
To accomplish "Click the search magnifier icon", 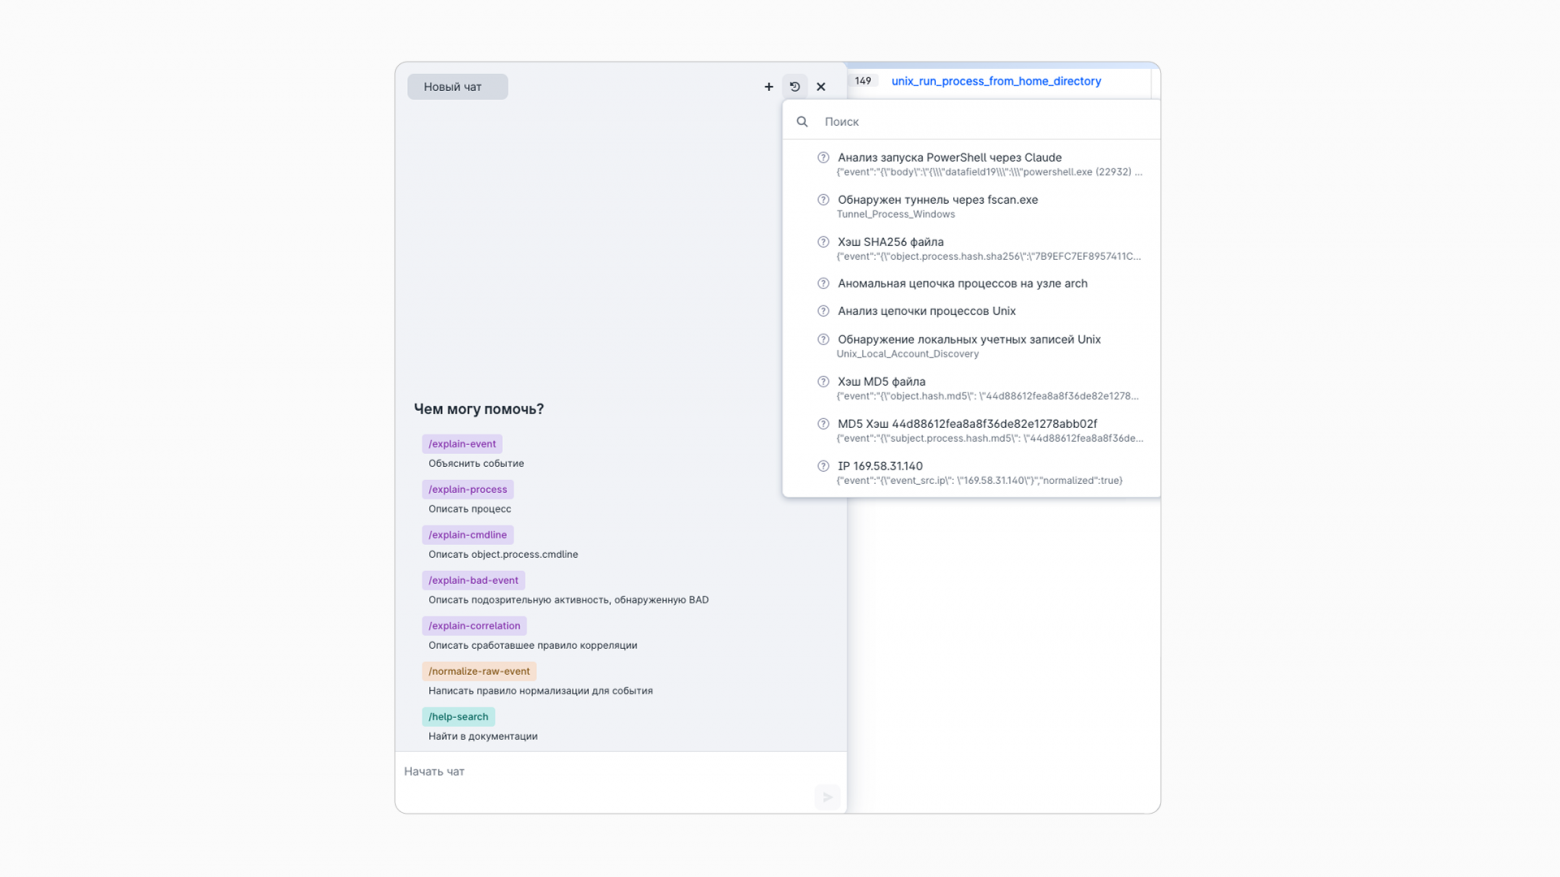I will click(x=802, y=122).
